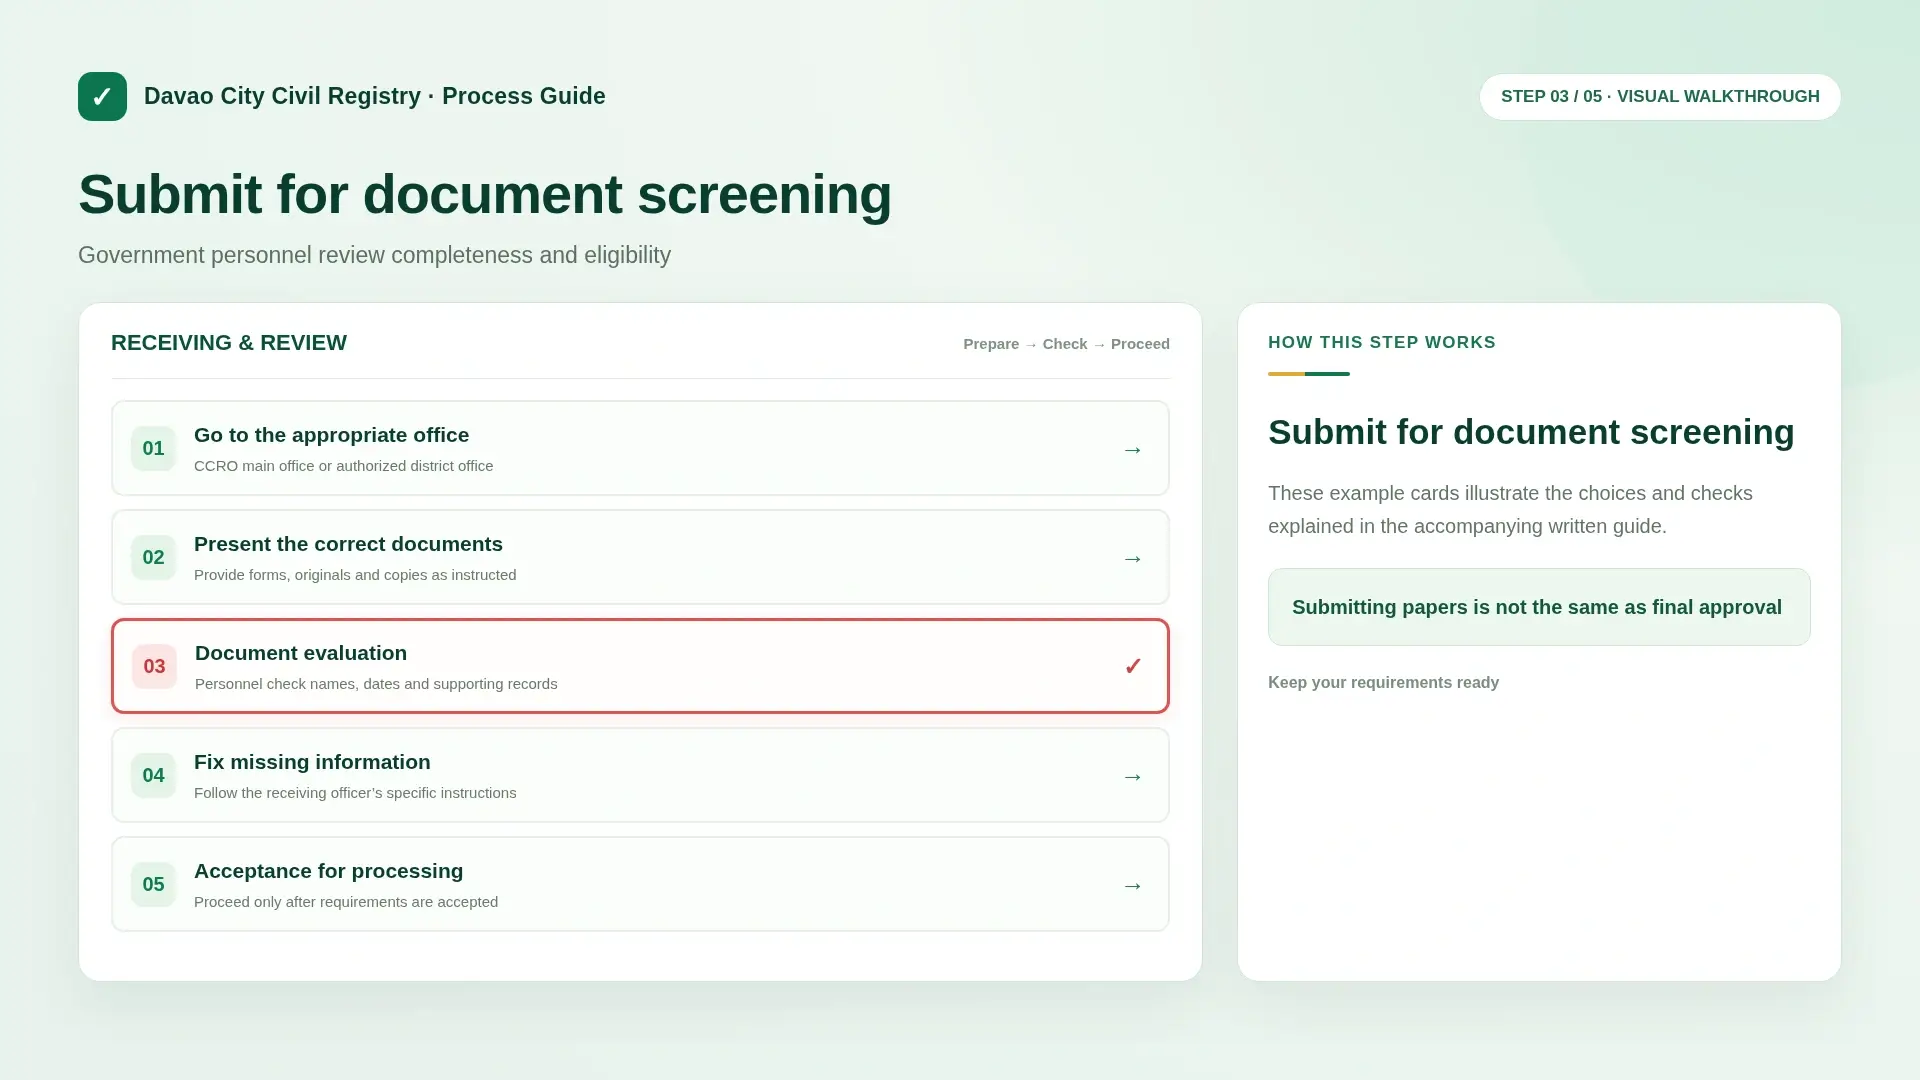
Task: Click 'Keep your requirements ready' note
Action: [x=1383, y=682]
